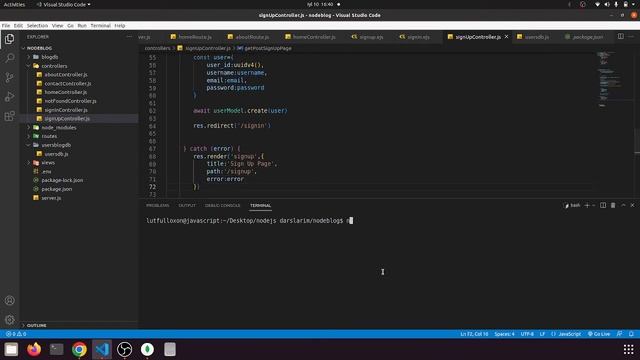Open the Explorer view in activity bar
Image resolution: width=640 pixels, height=360 pixels.
(x=9, y=39)
